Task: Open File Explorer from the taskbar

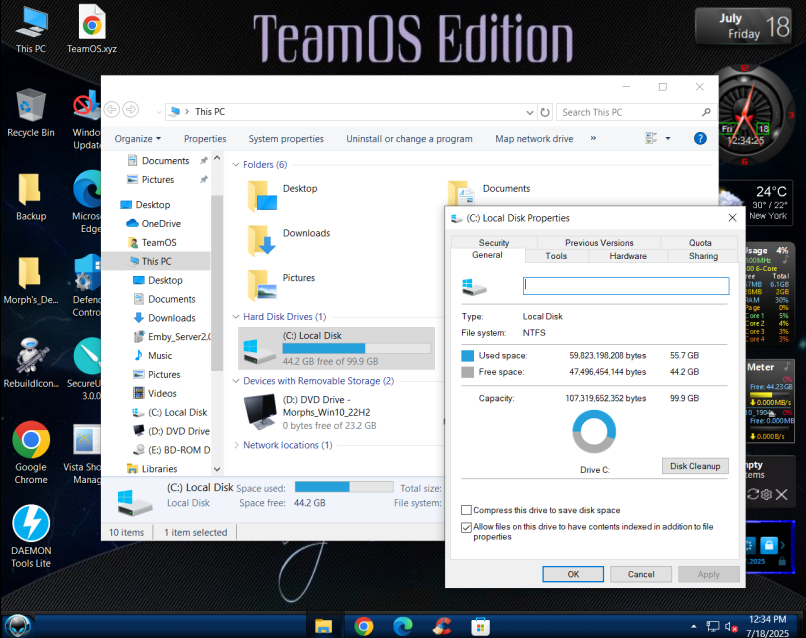Action: (323, 626)
